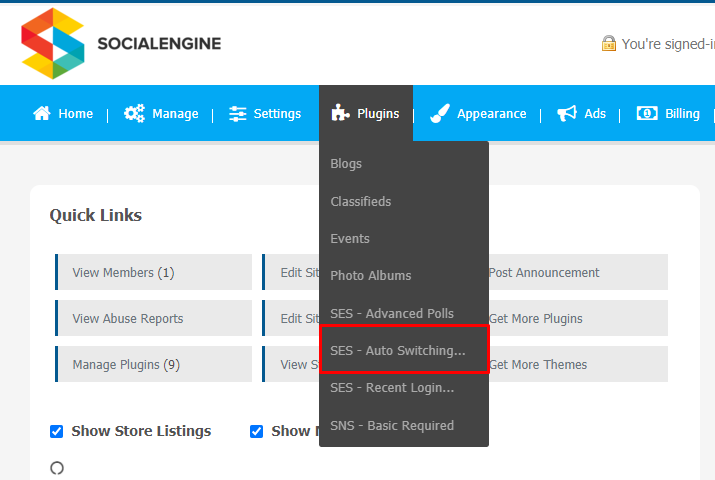Open View Abuse Reports quick link
This screenshot has height=480, width=715.
point(154,318)
